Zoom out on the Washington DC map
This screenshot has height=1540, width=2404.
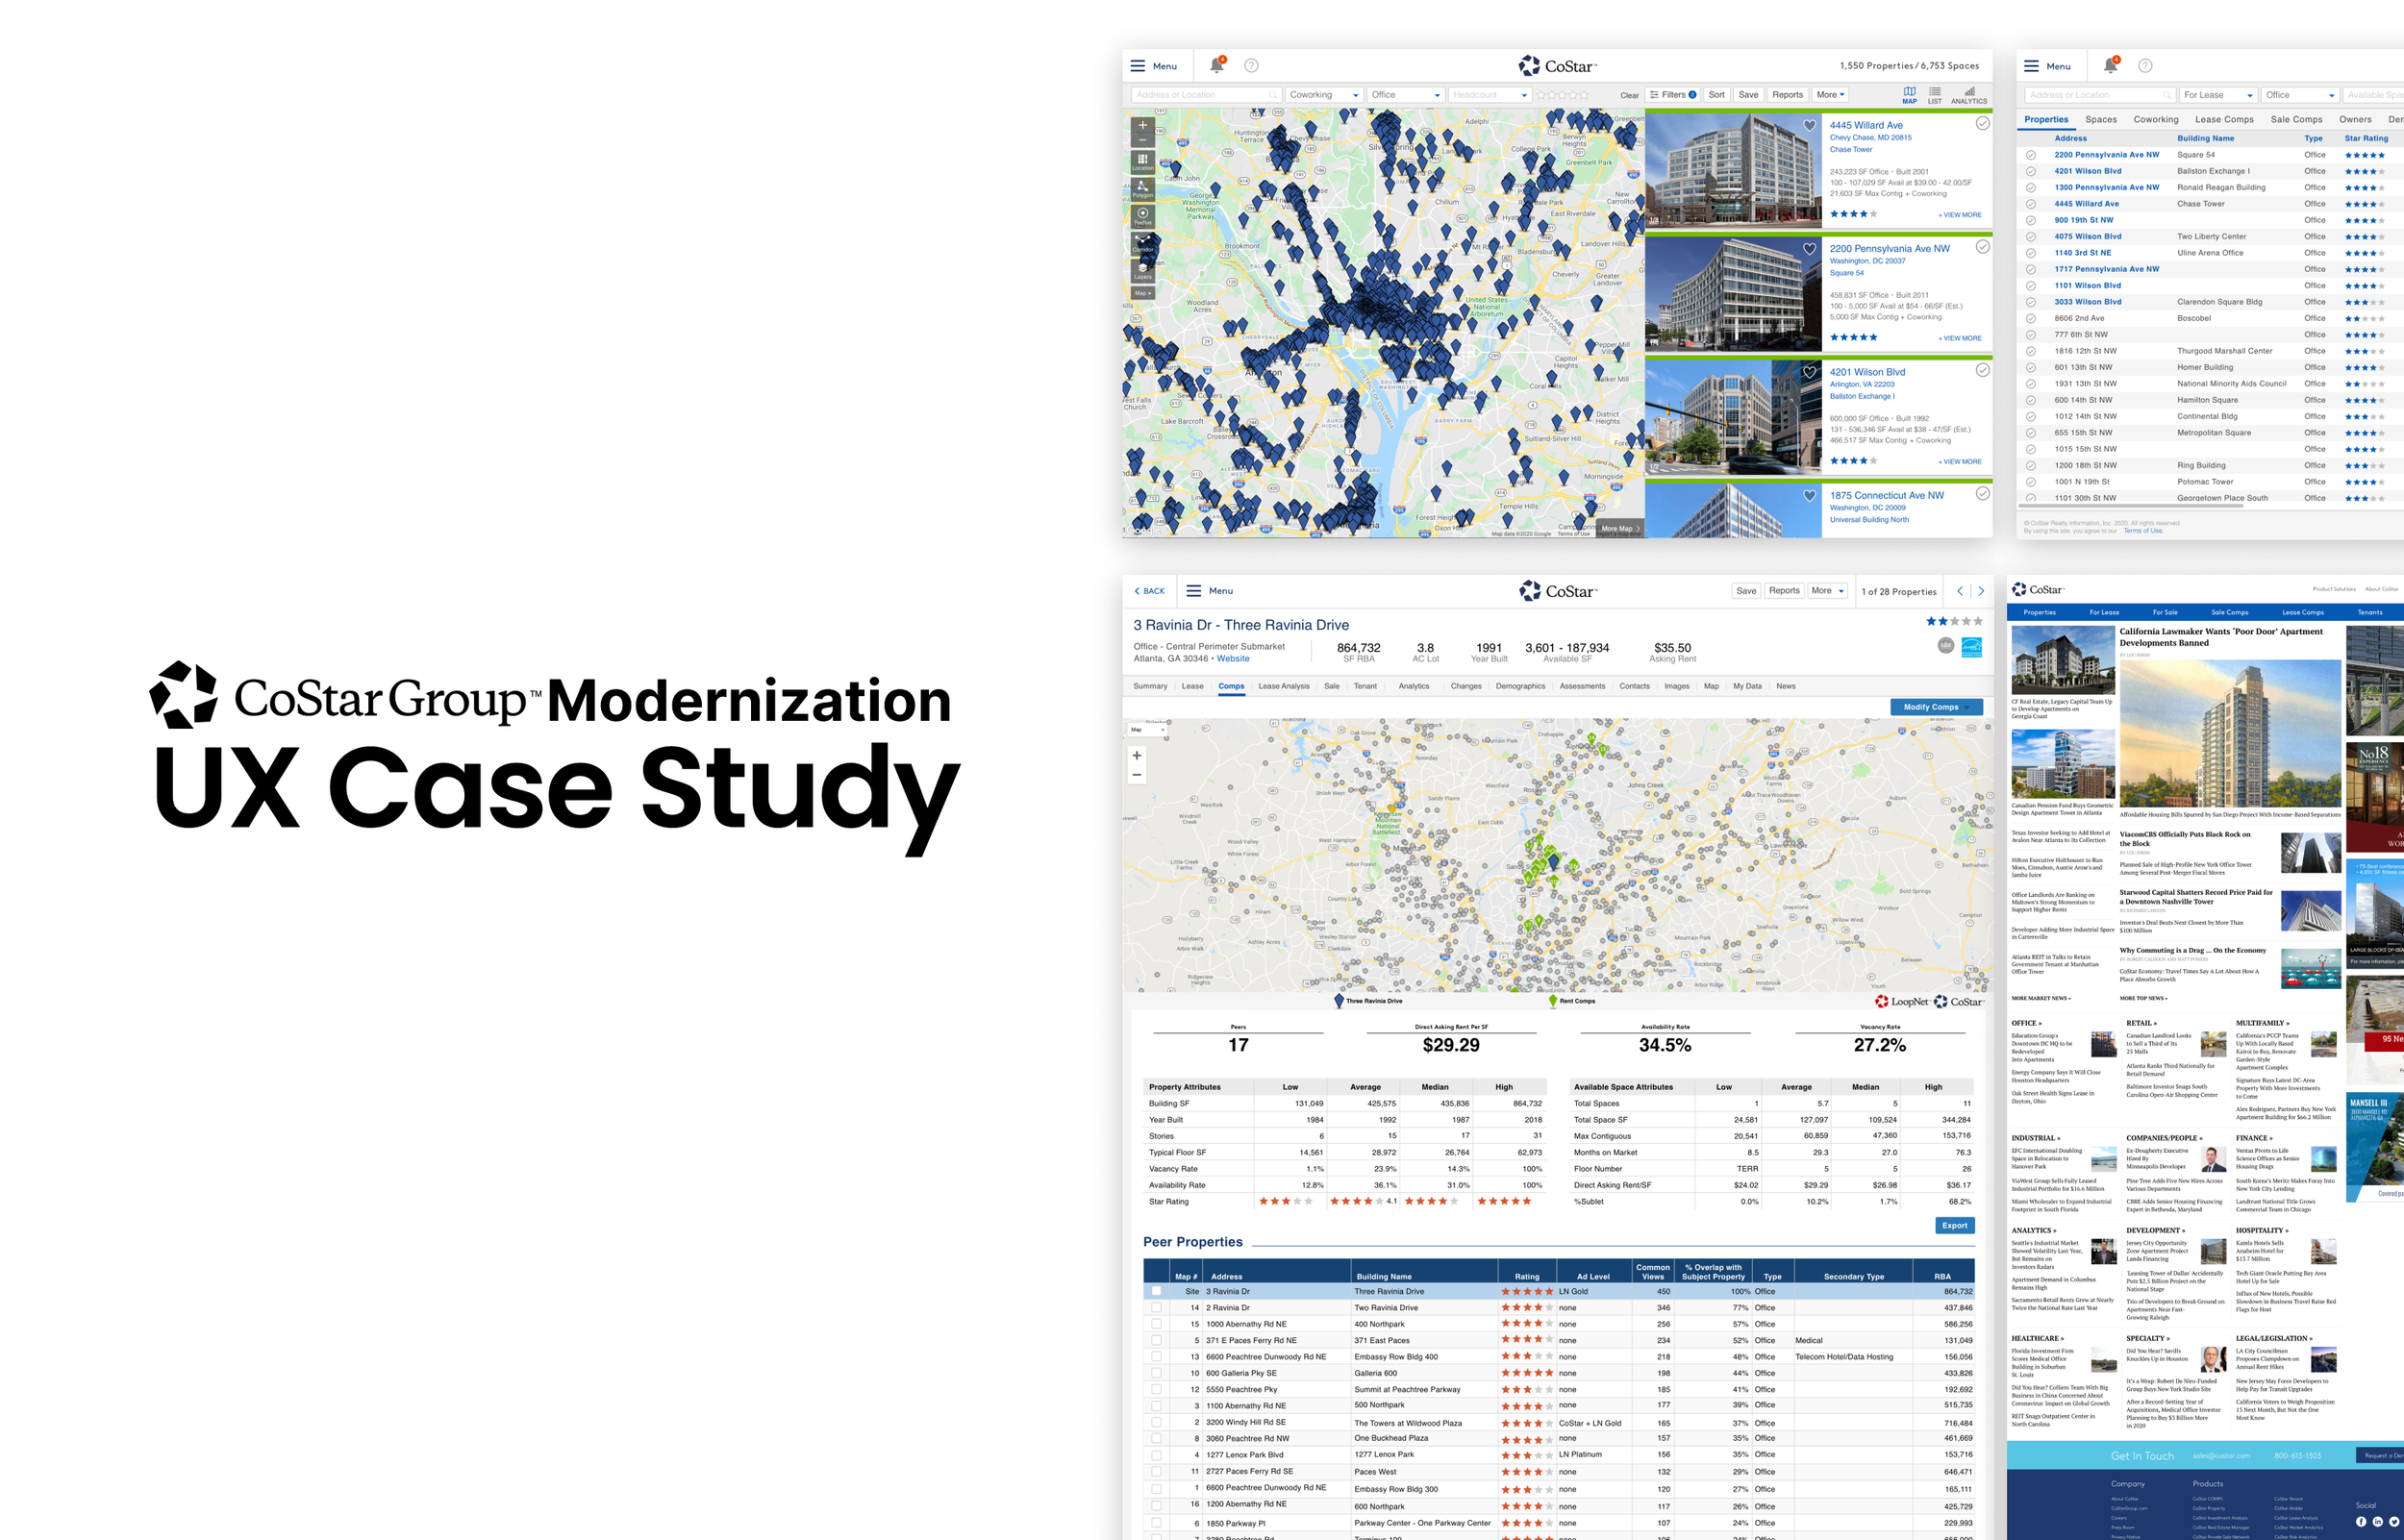pos(1142,141)
